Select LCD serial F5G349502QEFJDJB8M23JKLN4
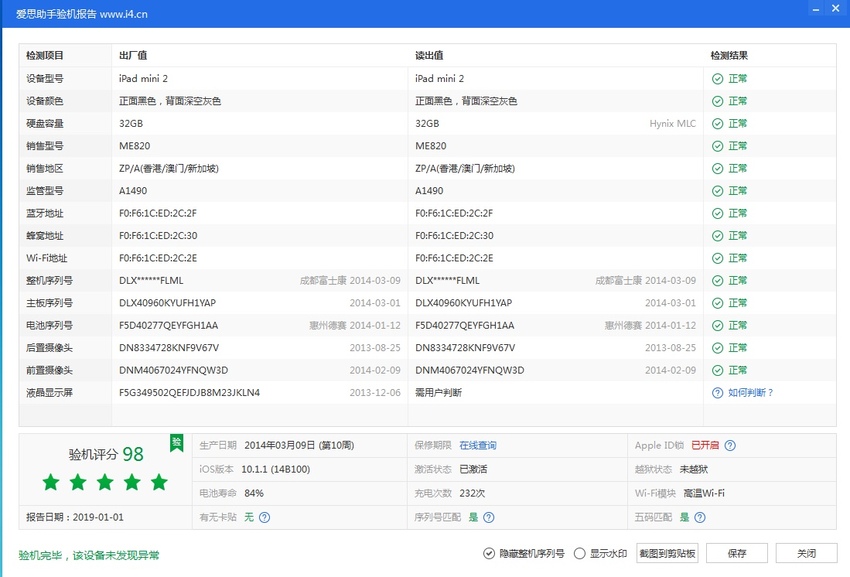 pos(190,393)
